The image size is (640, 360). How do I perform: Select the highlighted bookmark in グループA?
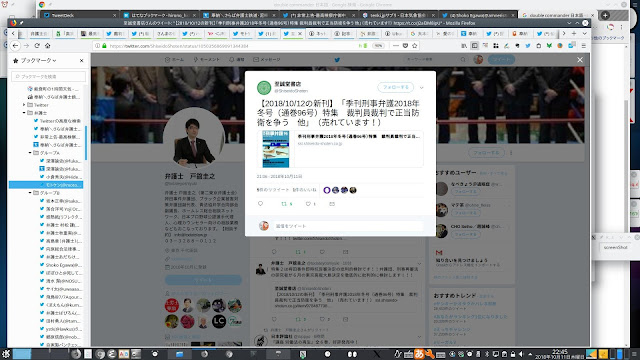46,185
